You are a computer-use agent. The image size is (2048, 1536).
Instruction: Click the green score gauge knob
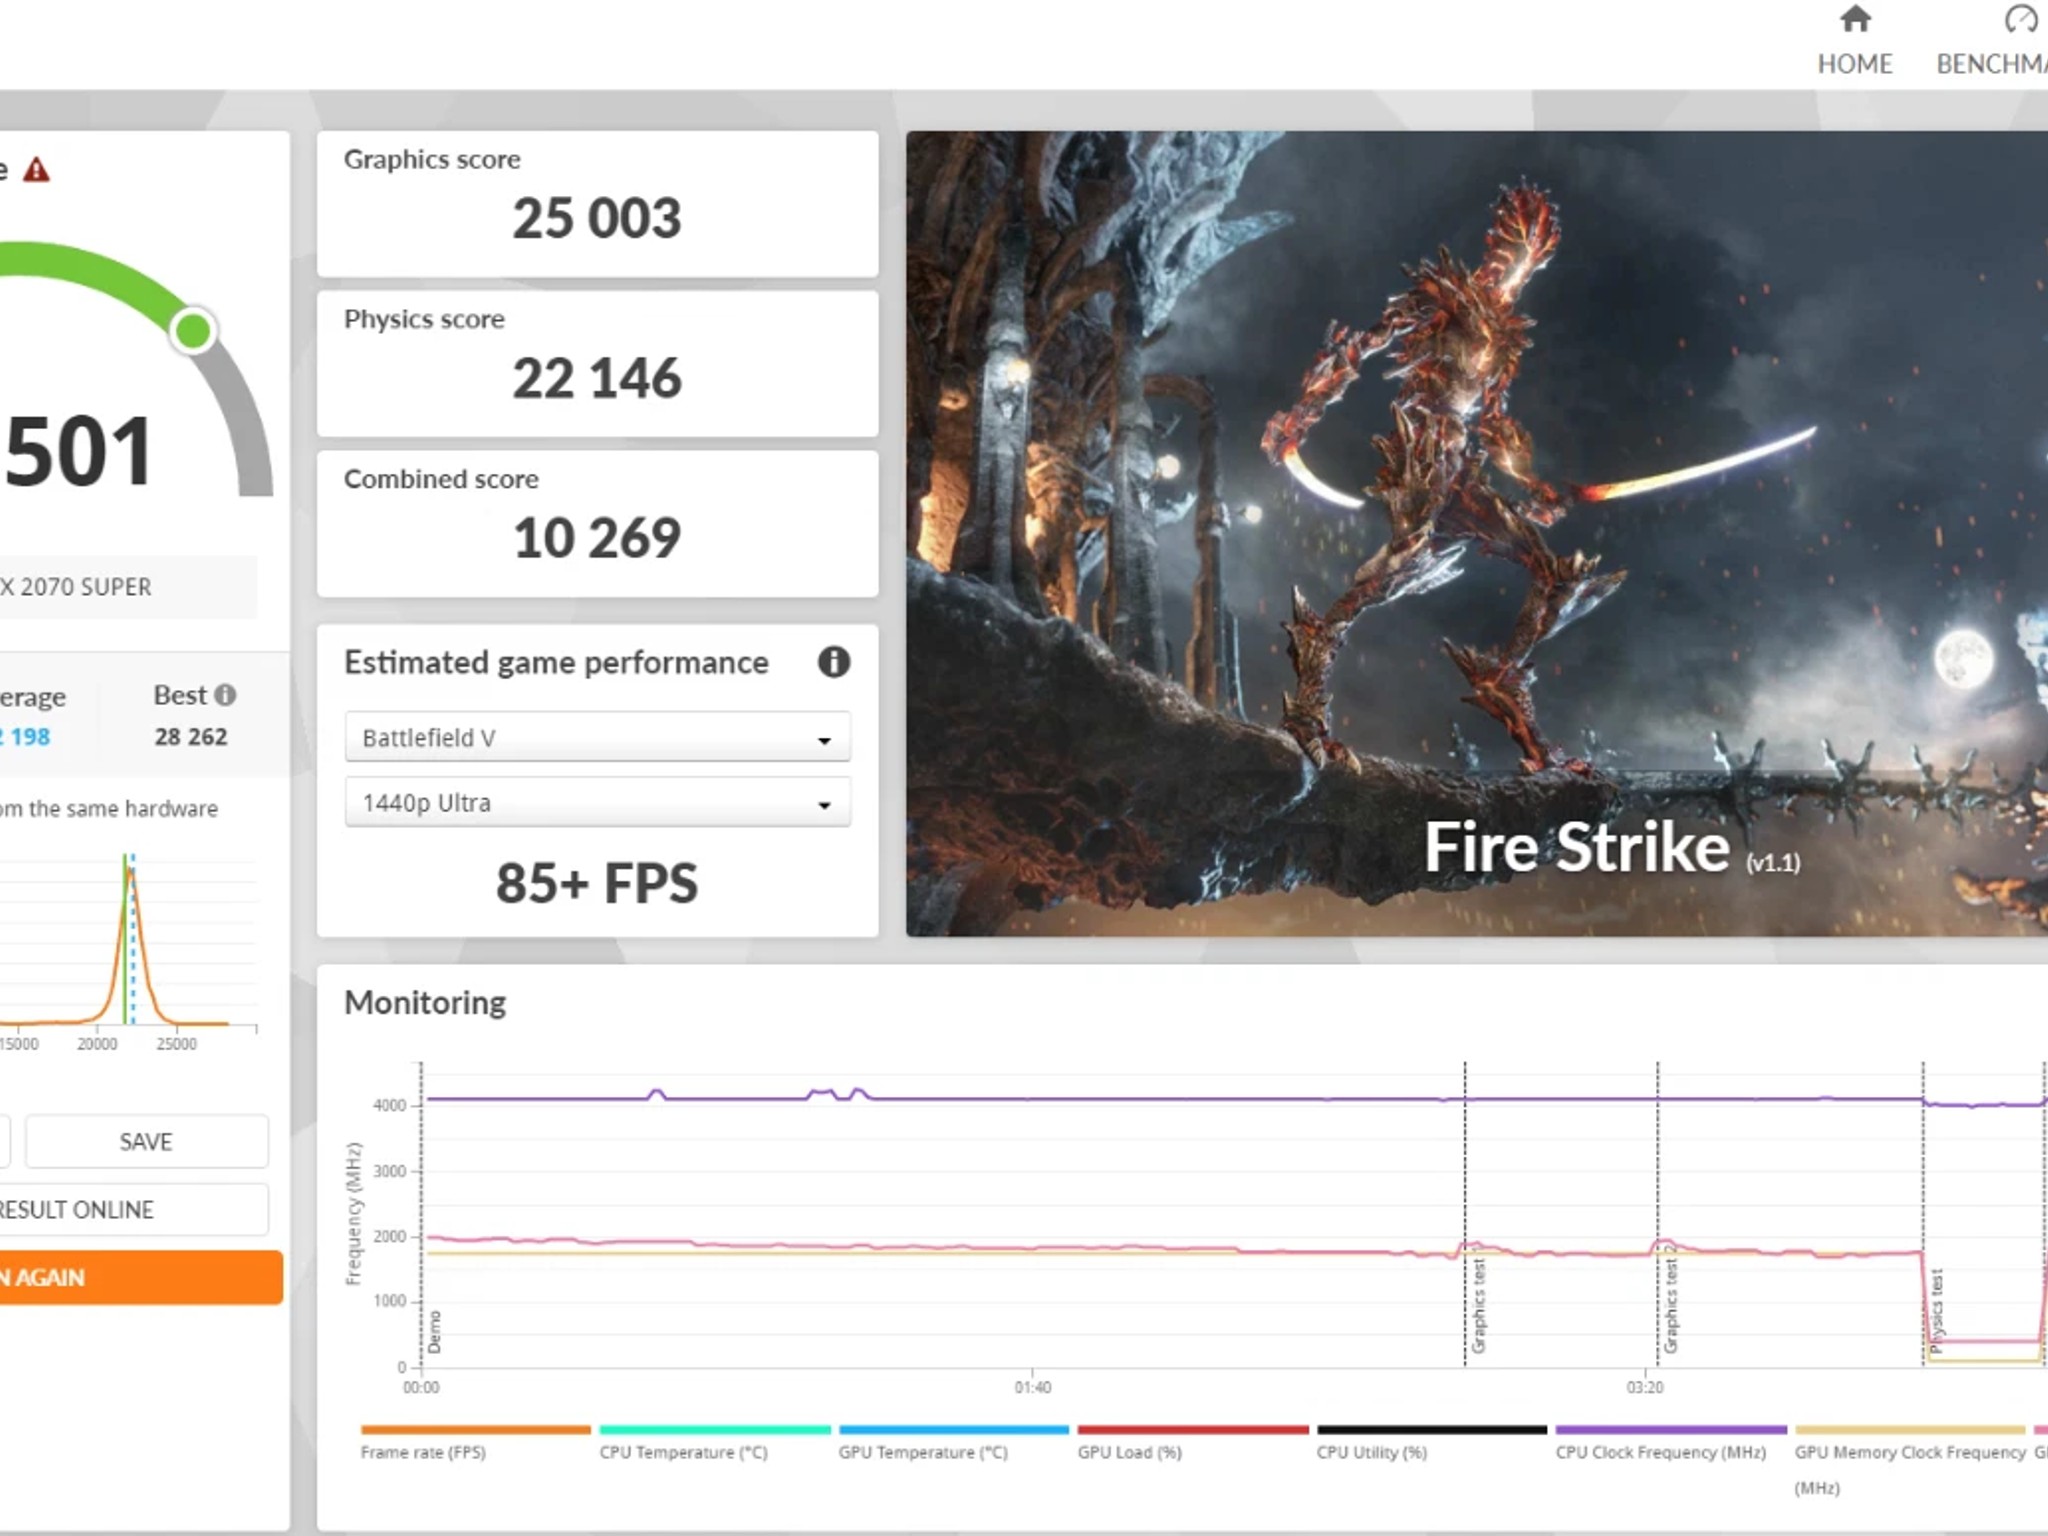pyautogui.click(x=193, y=330)
